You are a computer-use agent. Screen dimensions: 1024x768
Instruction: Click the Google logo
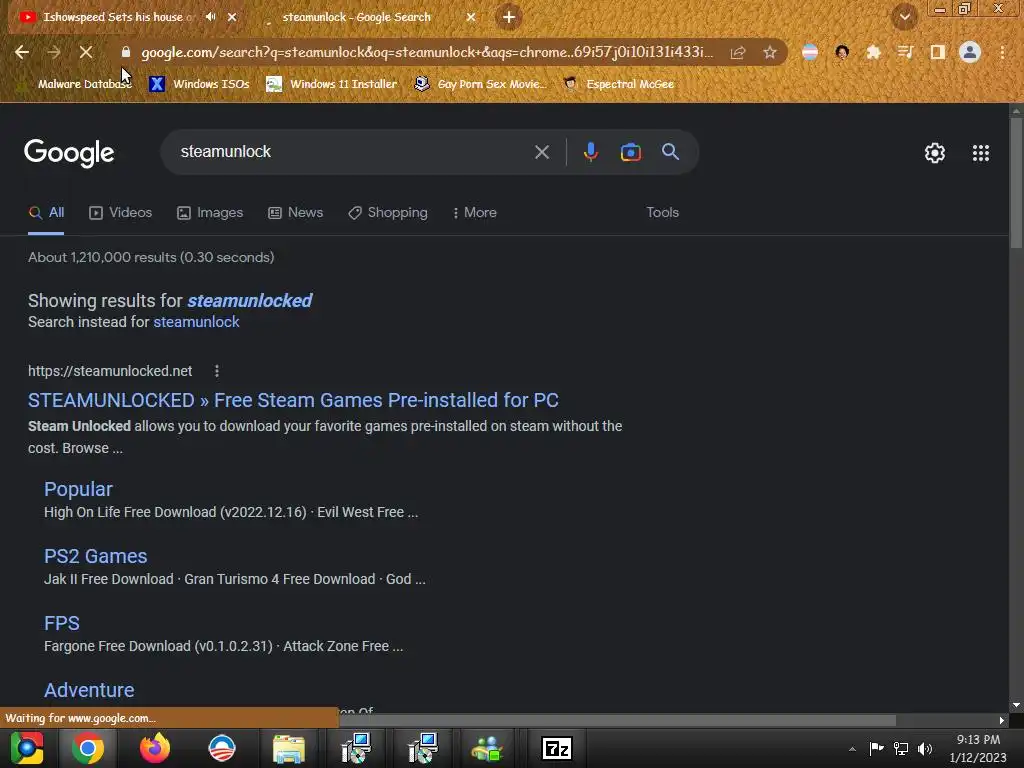[x=69, y=153]
